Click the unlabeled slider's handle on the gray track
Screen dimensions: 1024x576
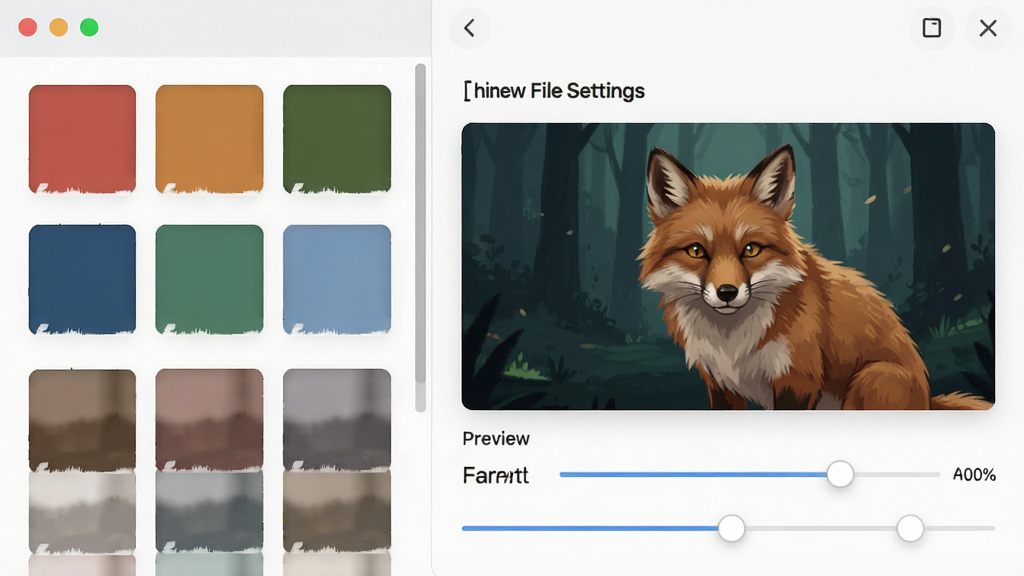[910, 528]
